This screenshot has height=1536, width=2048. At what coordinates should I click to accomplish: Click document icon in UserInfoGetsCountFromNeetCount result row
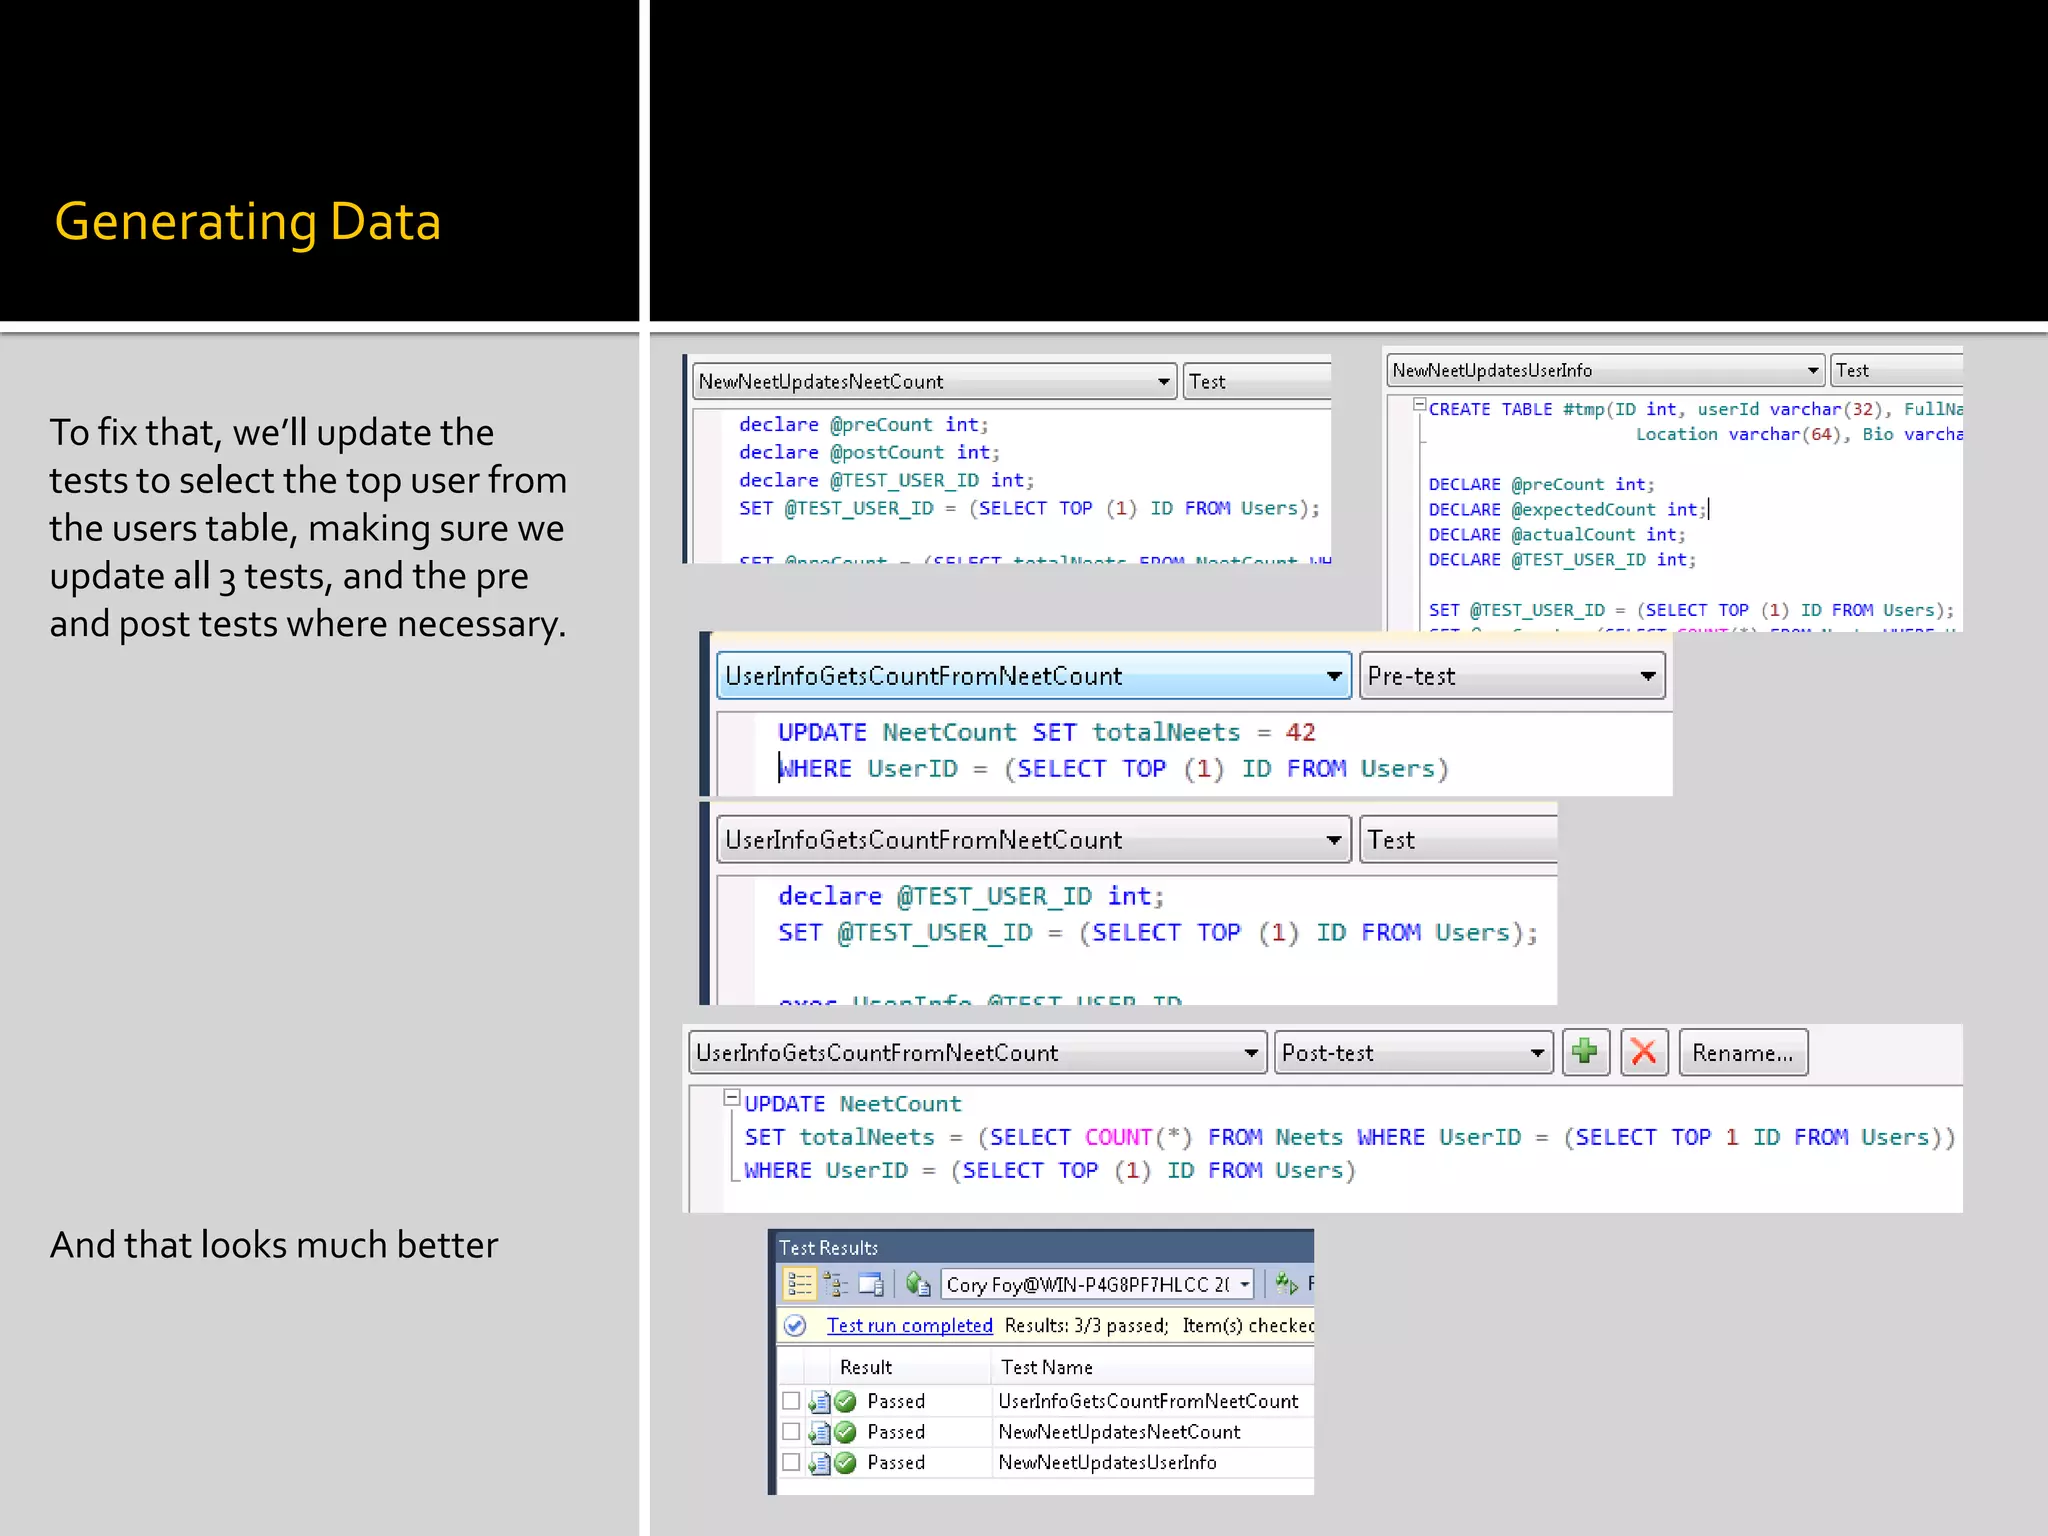tap(820, 1401)
